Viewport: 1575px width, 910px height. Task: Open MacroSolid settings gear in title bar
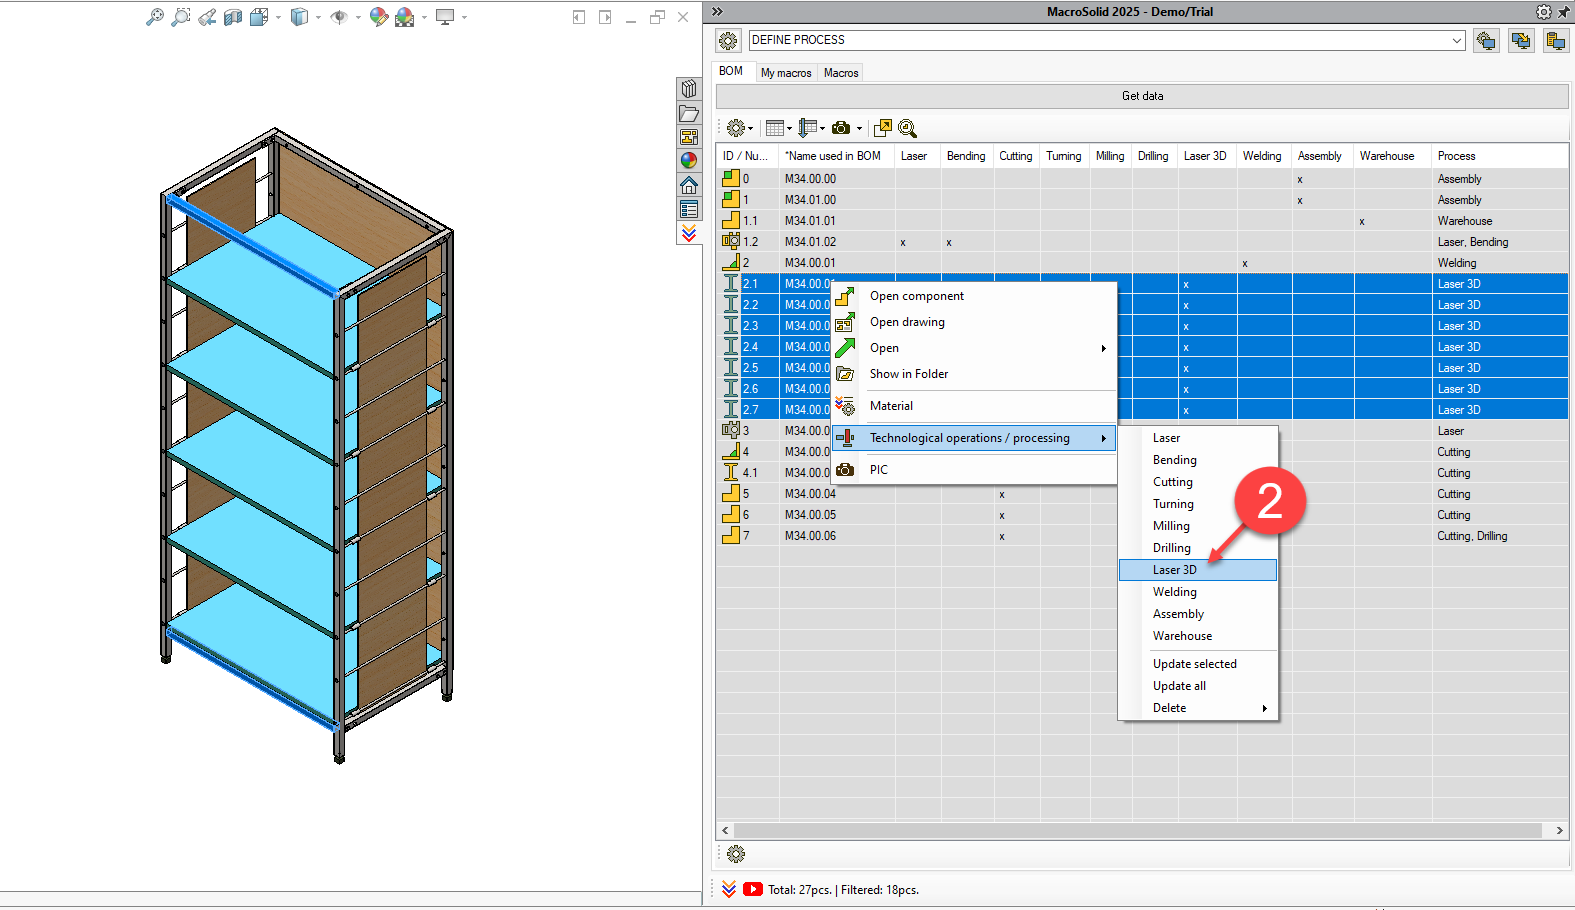pos(1544,12)
